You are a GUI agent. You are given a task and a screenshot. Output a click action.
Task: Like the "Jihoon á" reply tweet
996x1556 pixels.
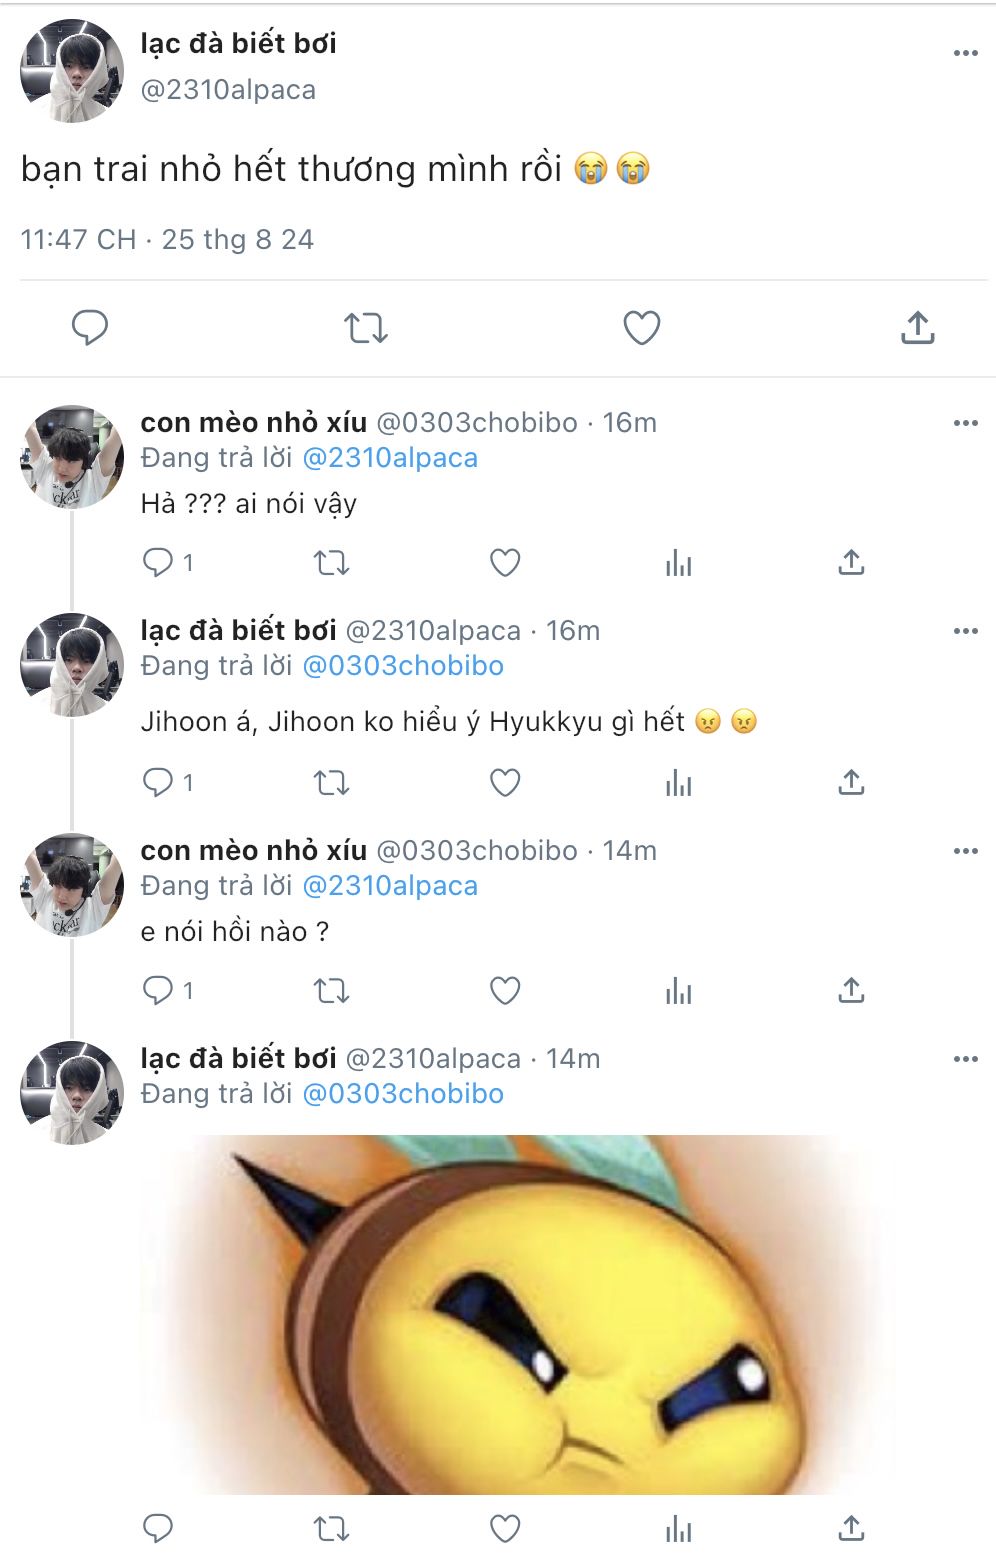pyautogui.click(x=505, y=782)
